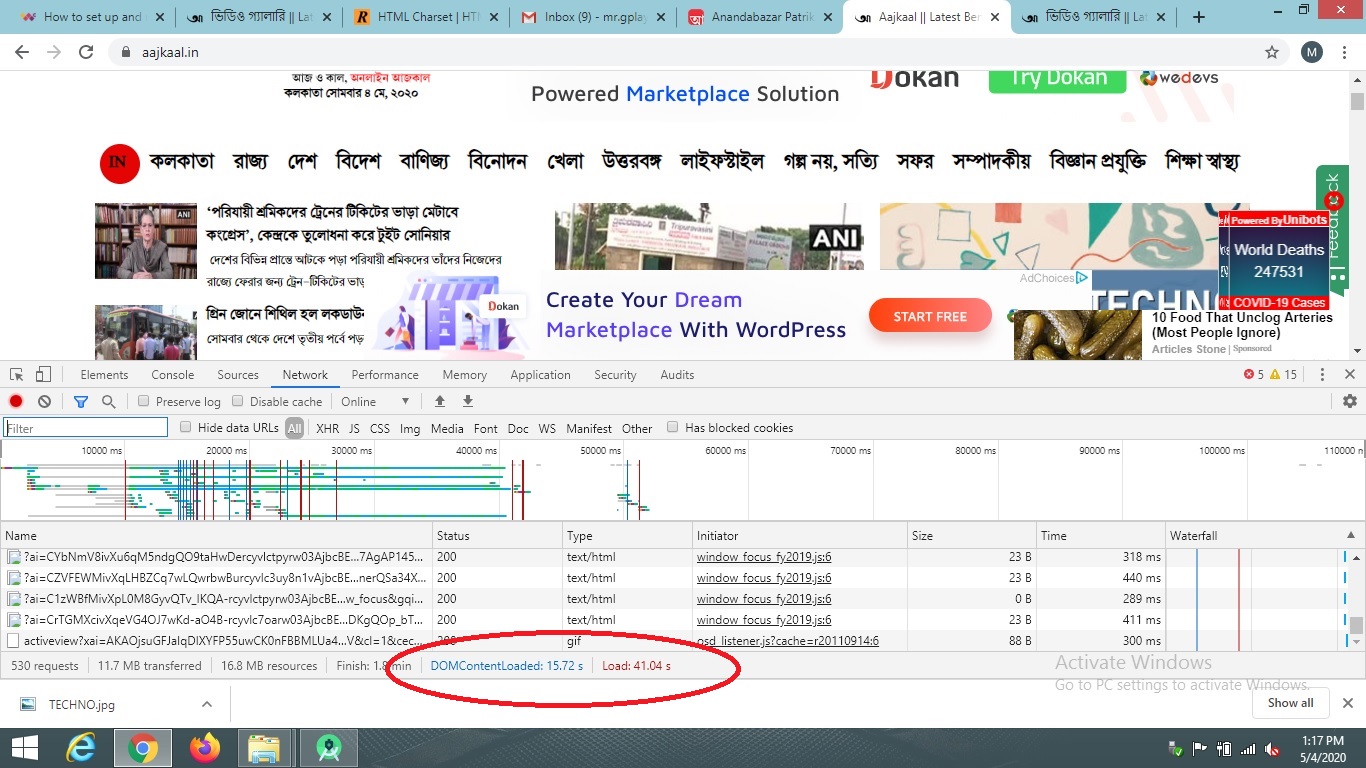Open Firefox from the taskbar
Viewport: 1366px width, 768px height.
[204, 748]
